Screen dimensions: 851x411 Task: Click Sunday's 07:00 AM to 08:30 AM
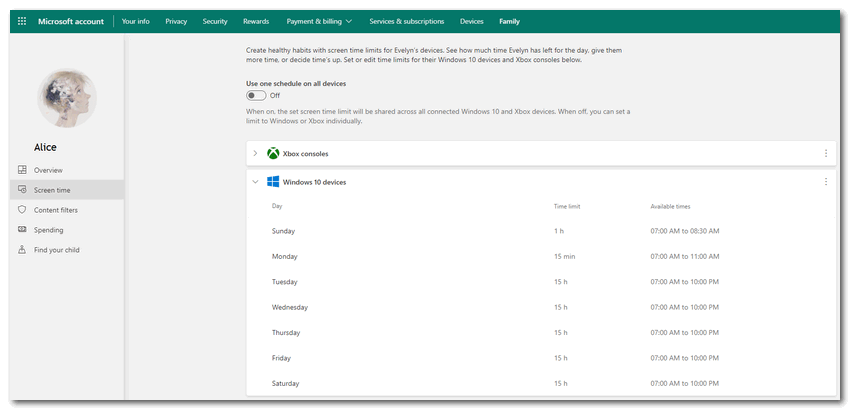tap(685, 231)
